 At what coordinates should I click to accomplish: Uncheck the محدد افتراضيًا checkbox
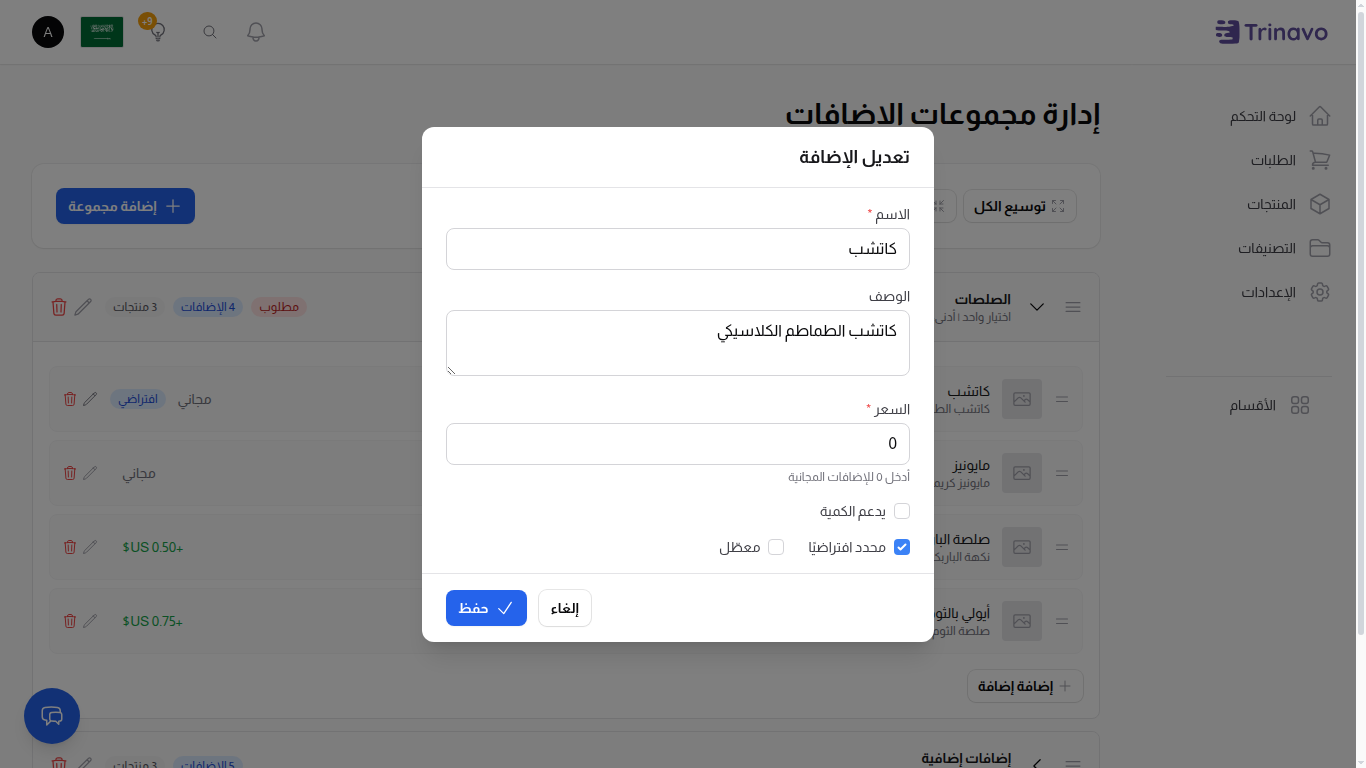[902, 547]
